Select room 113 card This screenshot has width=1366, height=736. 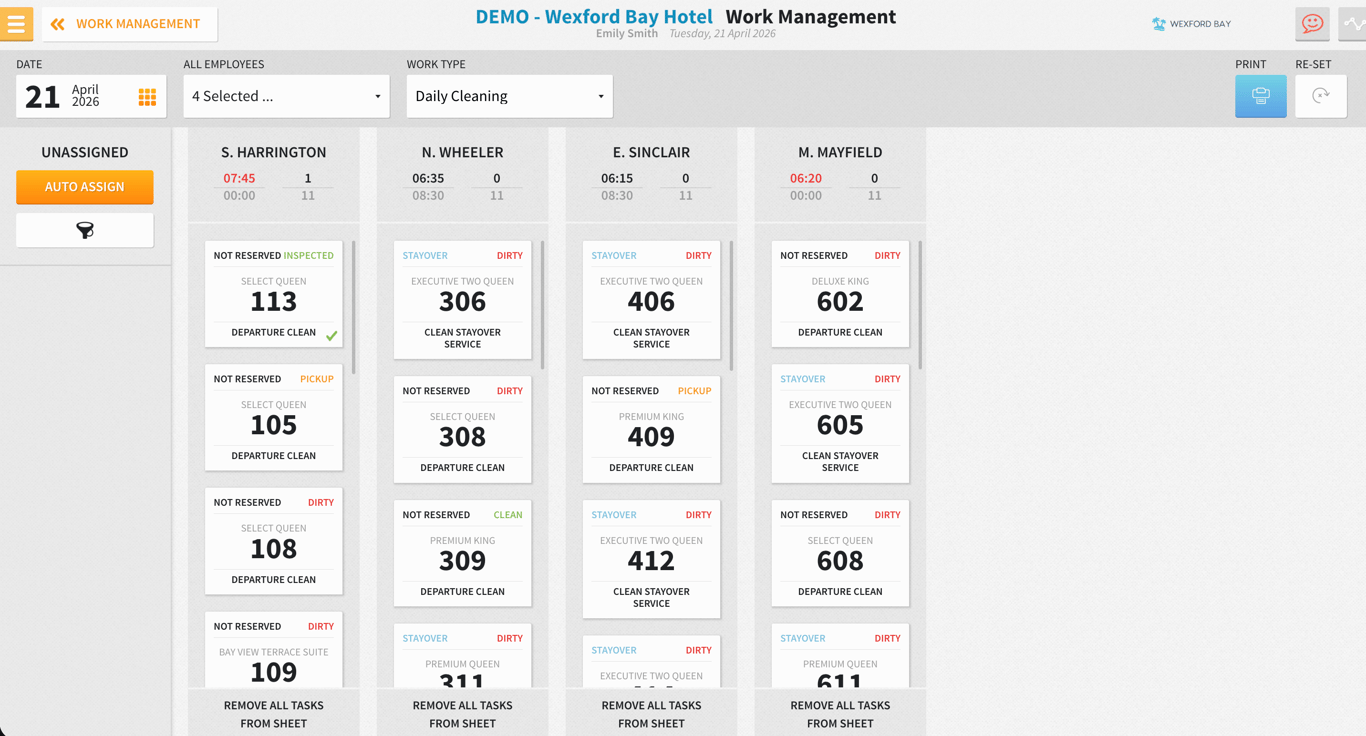click(x=273, y=294)
